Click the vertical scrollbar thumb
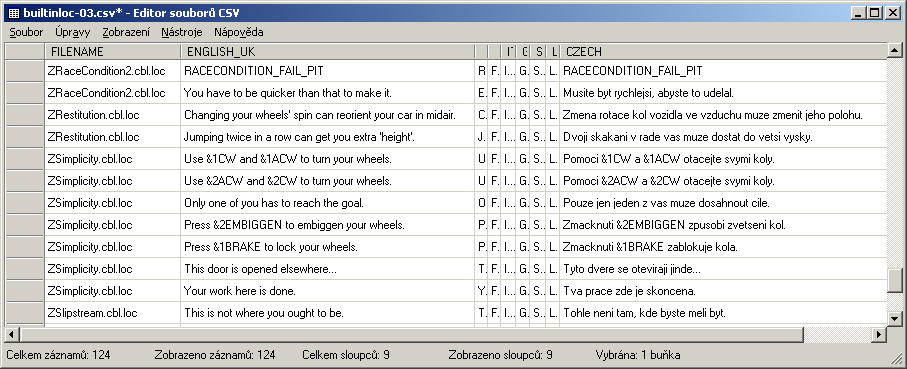The width and height of the screenshot is (907, 369). pyautogui.click(x=894, y=281)
